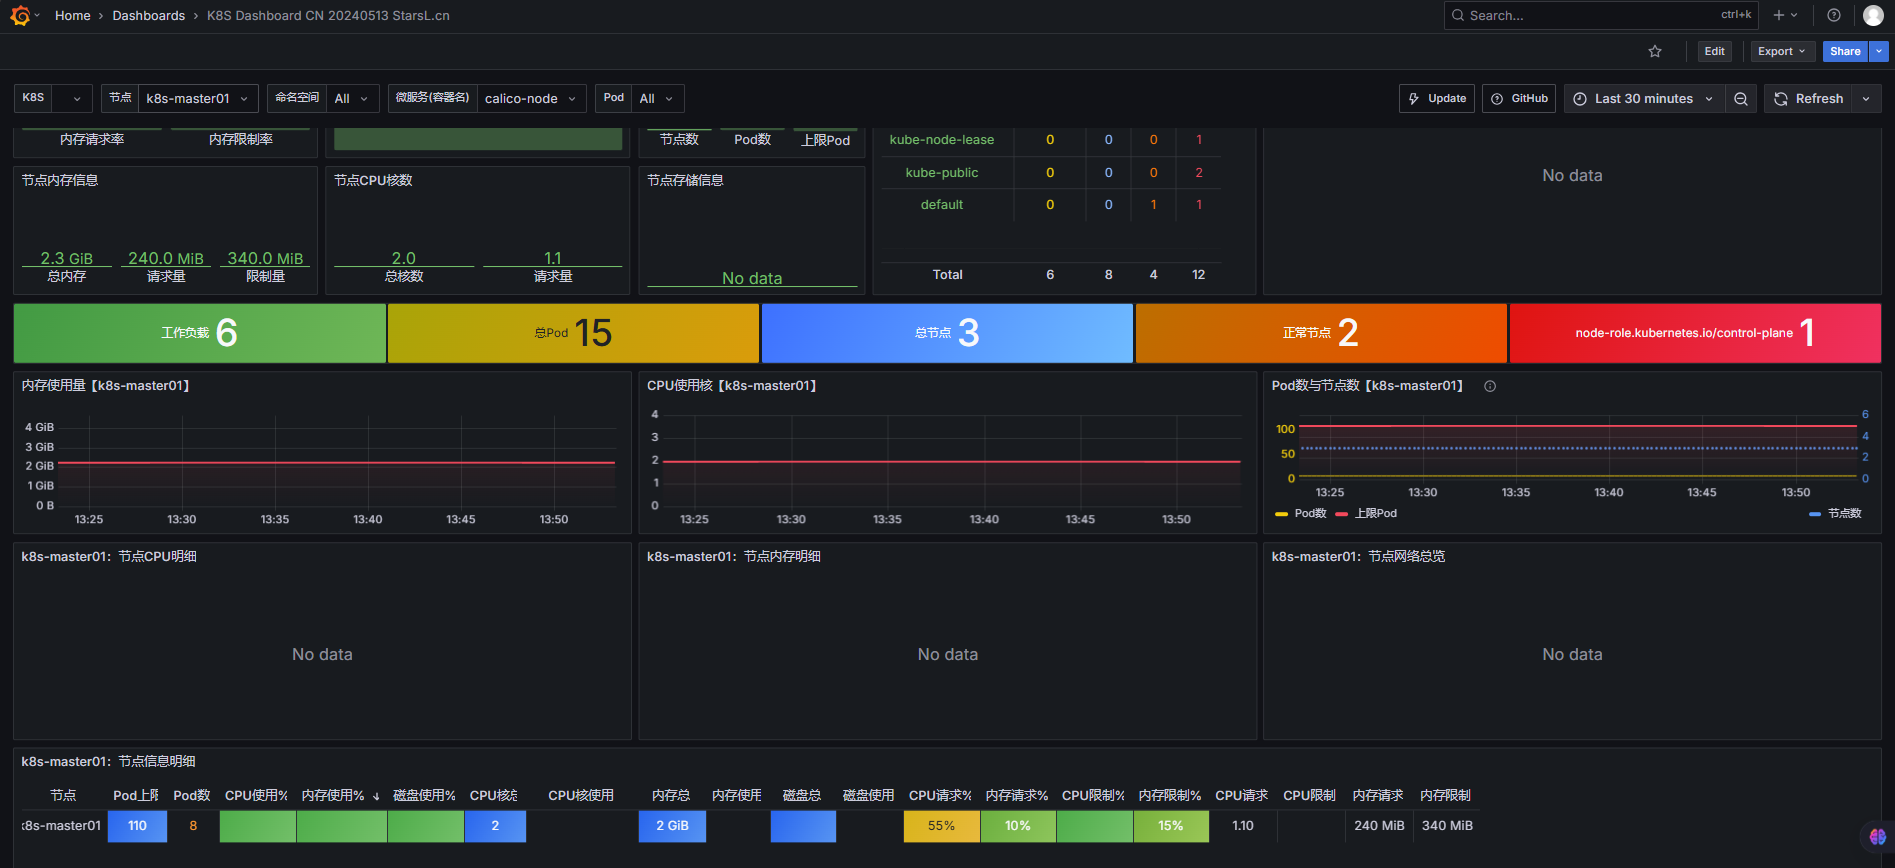Open the calico-node service dropdown
Screen dimensions: 1895x868
click(531, 98)
